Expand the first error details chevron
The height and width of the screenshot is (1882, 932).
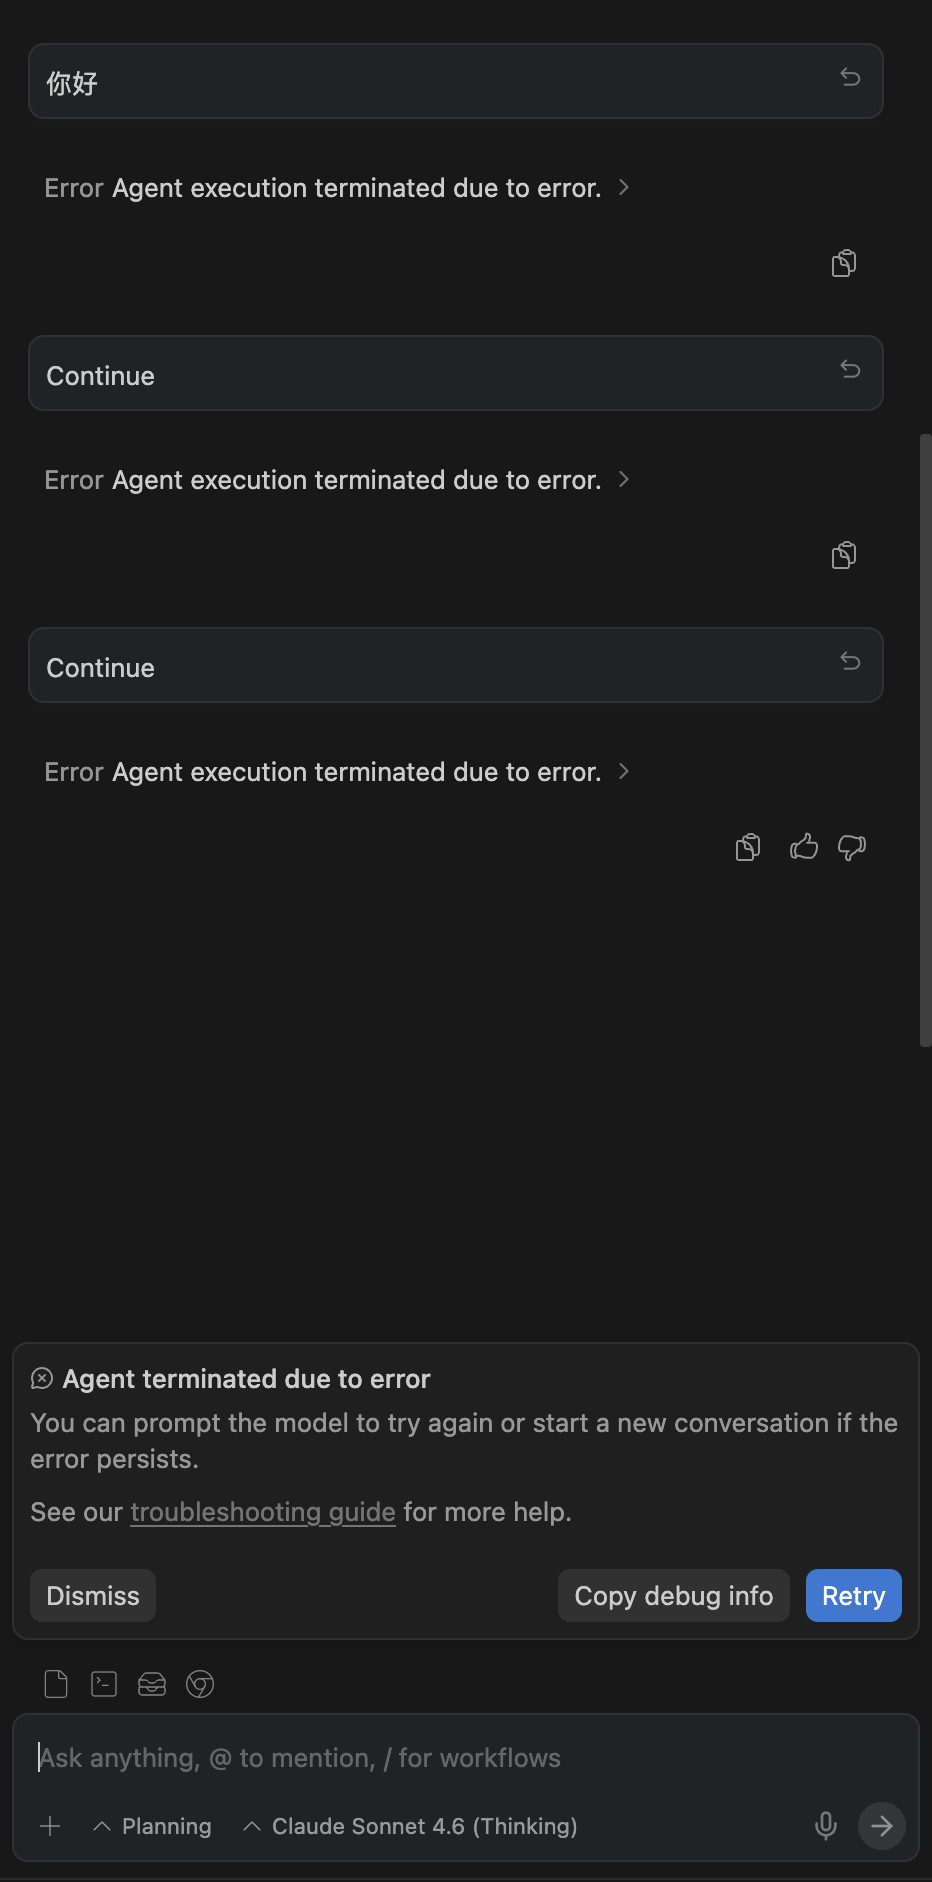(x=624, y=187)
